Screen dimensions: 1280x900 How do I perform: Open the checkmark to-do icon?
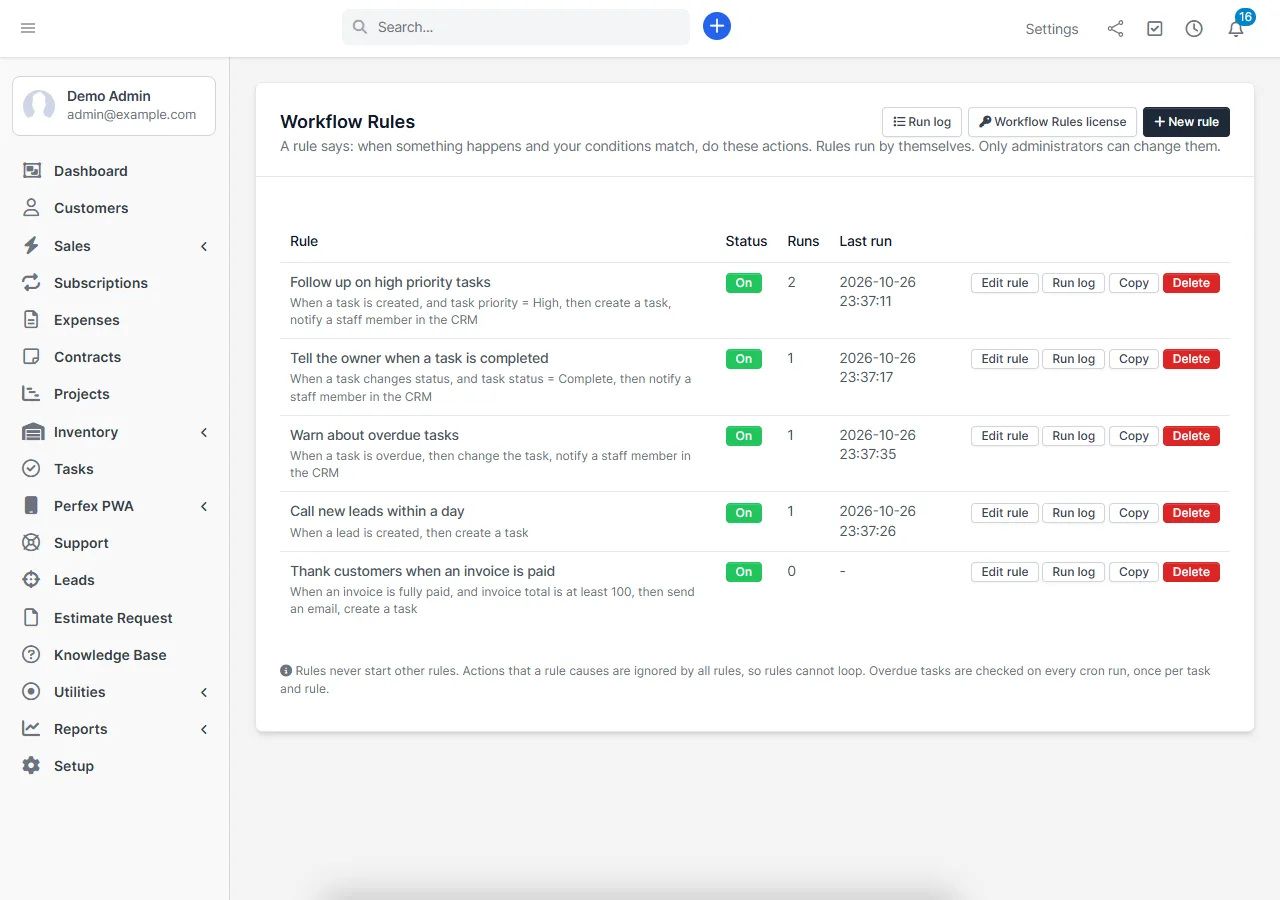click(x=1155, y=29)
